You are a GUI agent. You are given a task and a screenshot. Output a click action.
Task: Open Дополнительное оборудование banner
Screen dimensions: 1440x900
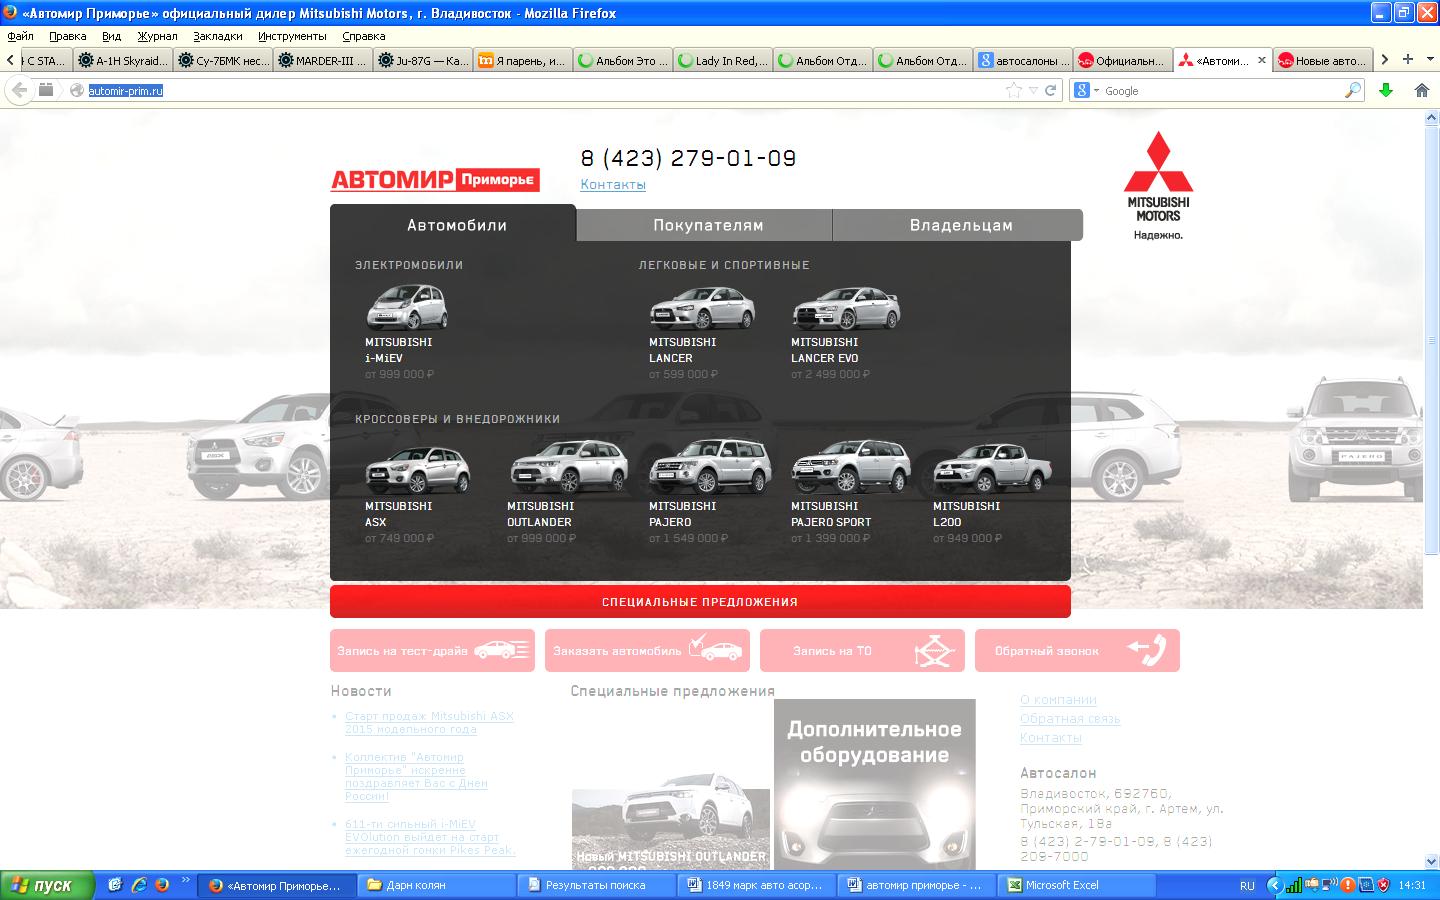coord(875,784)
